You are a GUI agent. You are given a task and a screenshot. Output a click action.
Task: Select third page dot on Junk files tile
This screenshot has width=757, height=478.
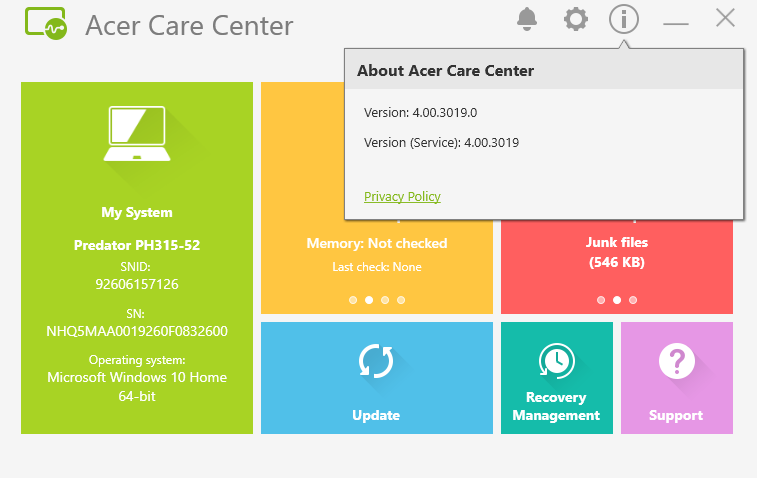click(633, 300)
